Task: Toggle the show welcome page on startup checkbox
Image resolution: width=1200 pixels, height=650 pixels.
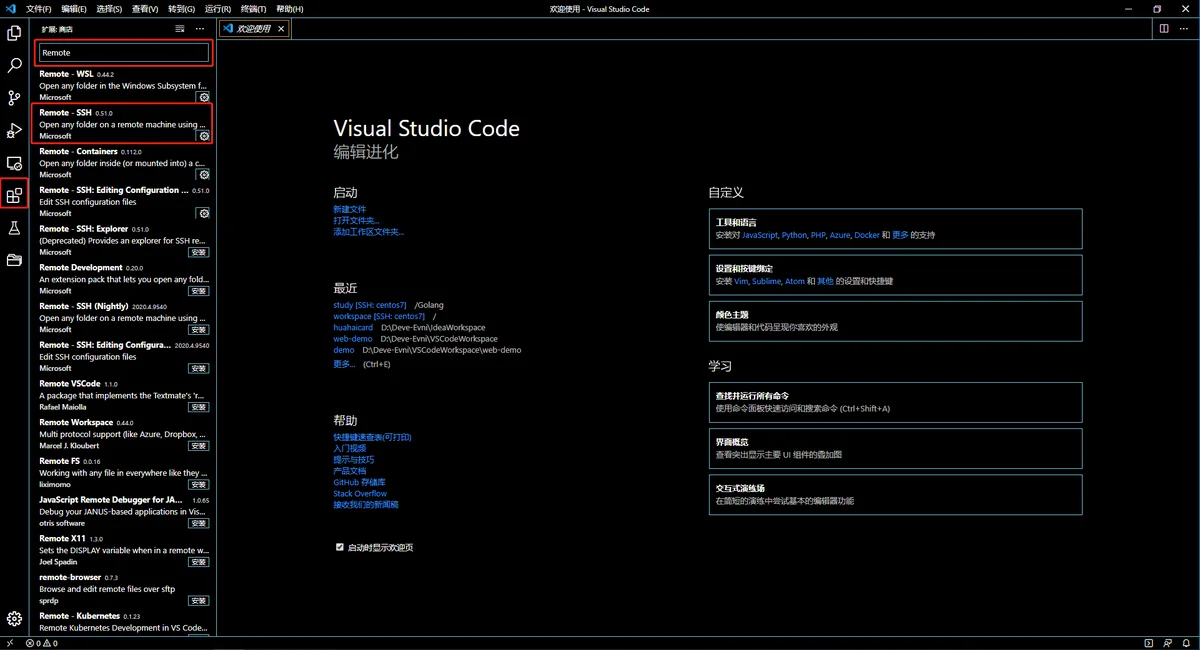Action: tap(340, 547)
